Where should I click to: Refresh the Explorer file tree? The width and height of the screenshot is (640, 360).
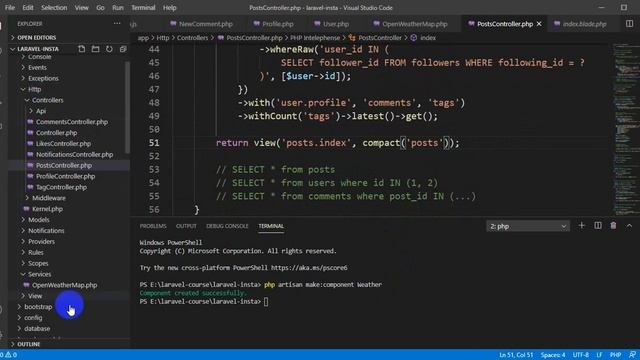[109, 49]
